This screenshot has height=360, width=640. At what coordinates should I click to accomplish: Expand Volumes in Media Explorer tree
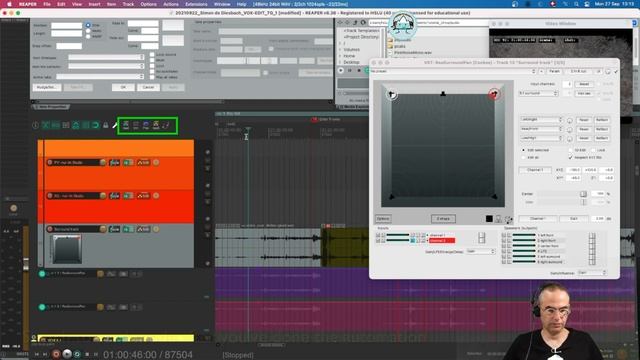[340, 49]
